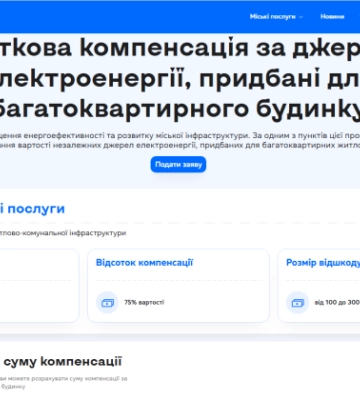The width and height of the screenshot is (360, 400).
Task: Click the житлово-комунальної інфраструктури subtitle text
Action: [x=63, y=233]
